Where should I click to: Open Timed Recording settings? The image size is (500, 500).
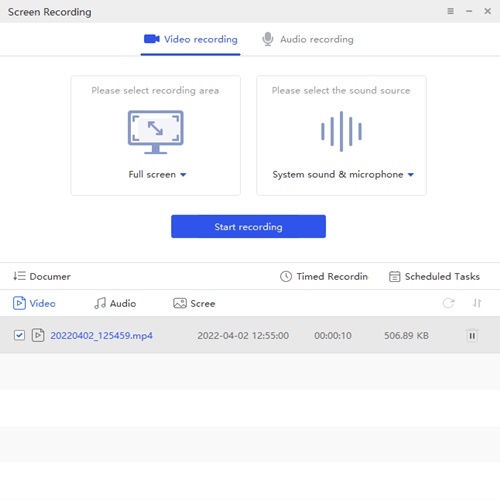coord(324,276)
